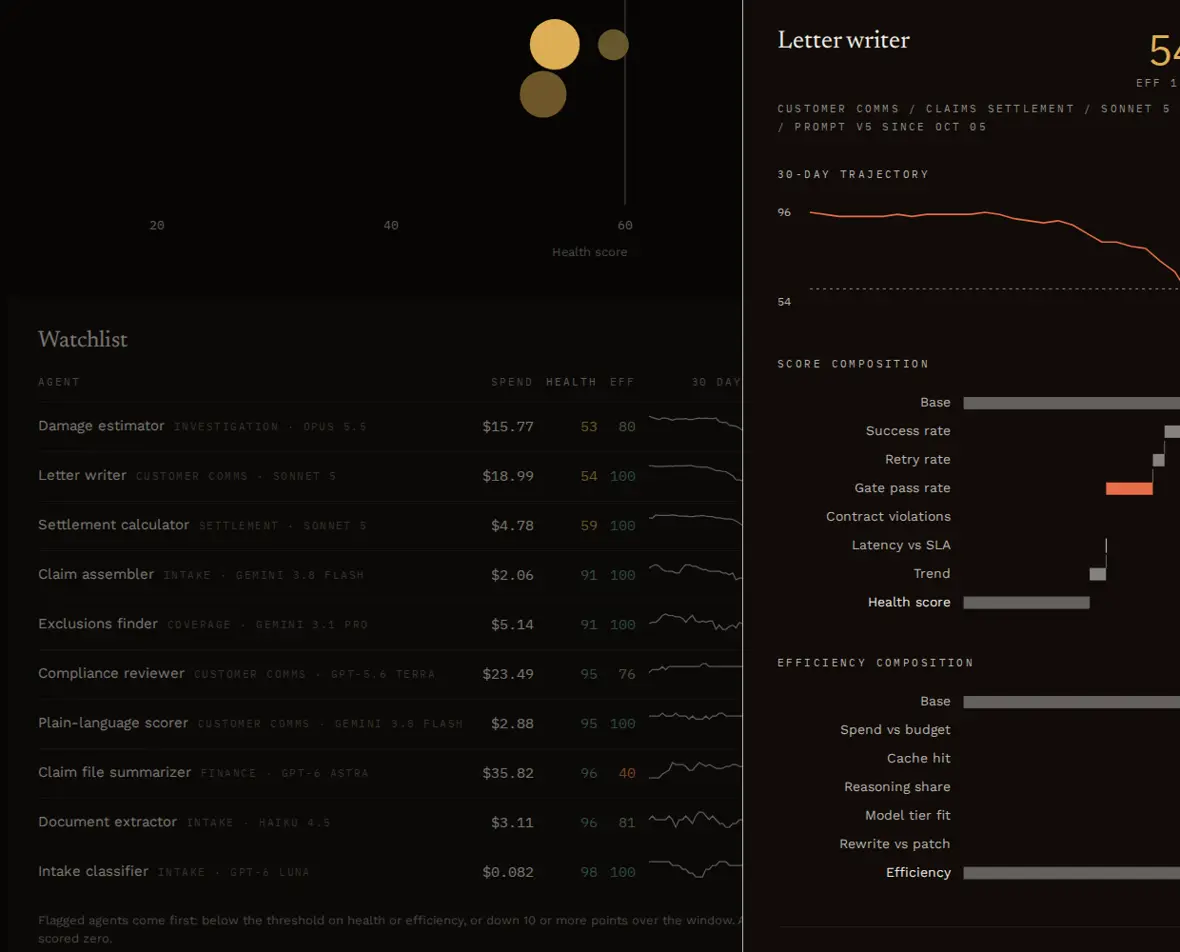The height and width of the screenshot is (952, 1180).
Task: Click the orange Gate pass rate bar
Action: point(1129,488)
